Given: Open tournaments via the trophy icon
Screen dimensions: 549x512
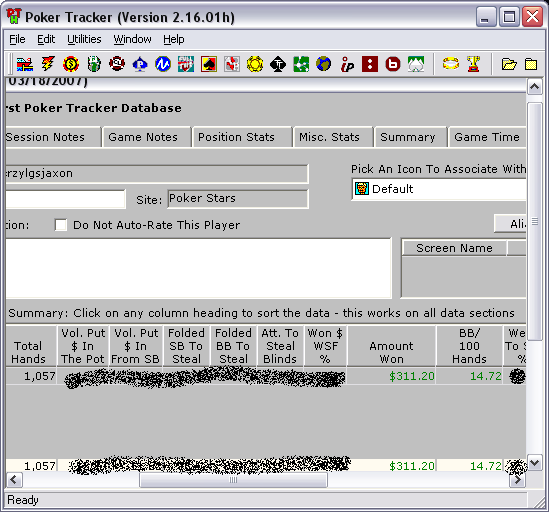Looking at the screenshot, I should pos(473,64).
